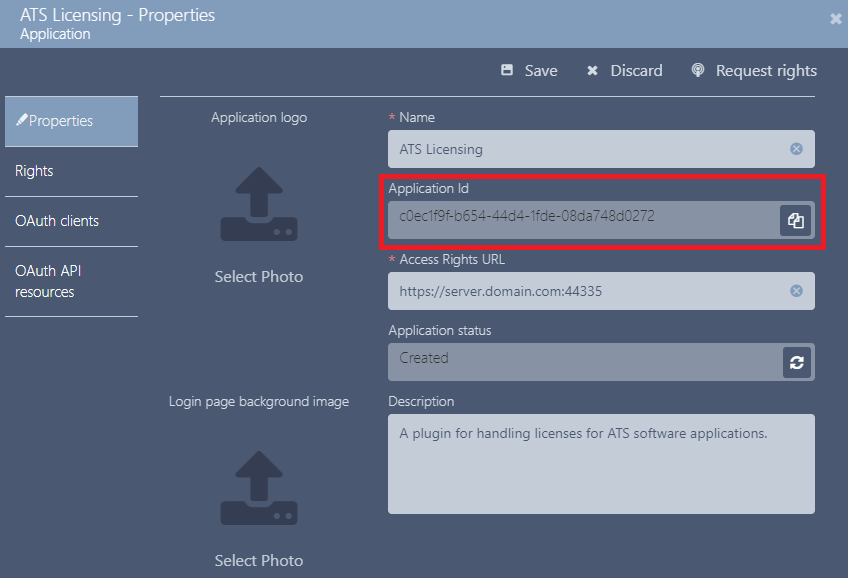Click the Application logo upload icon
848x578 pixels.
pos(259,204)
